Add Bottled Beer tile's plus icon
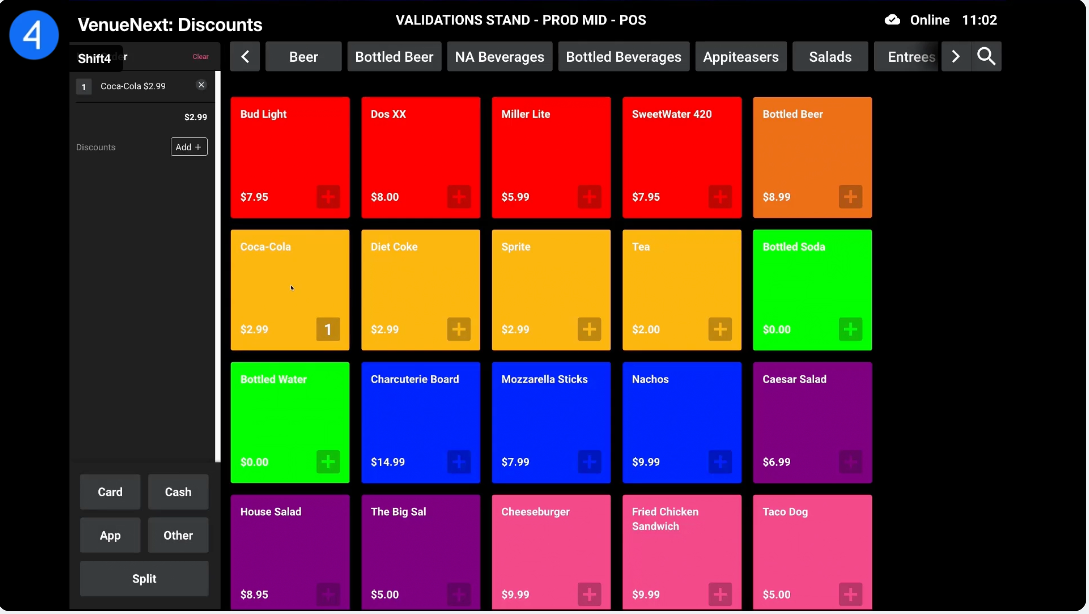 pyautogui.click(x=850, y=197)
